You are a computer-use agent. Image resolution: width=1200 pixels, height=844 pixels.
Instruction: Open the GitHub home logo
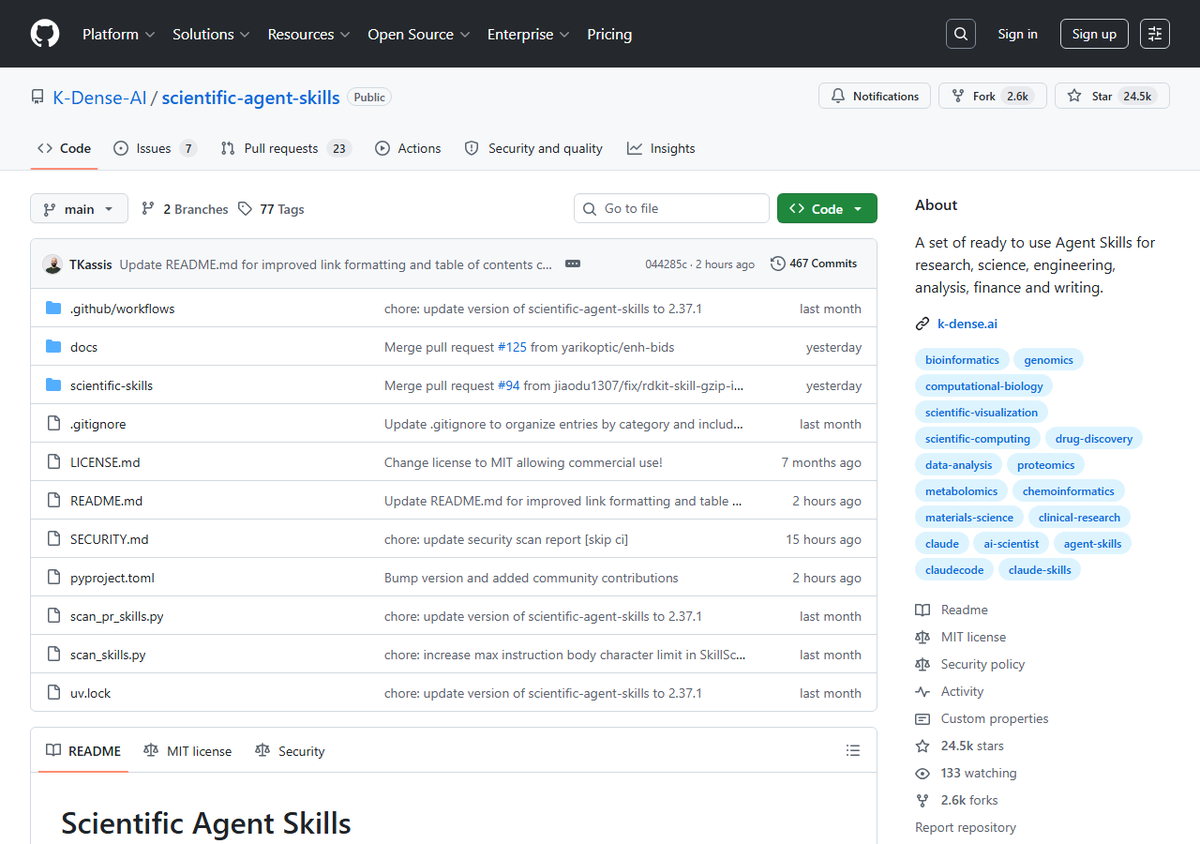click(45, 34)
